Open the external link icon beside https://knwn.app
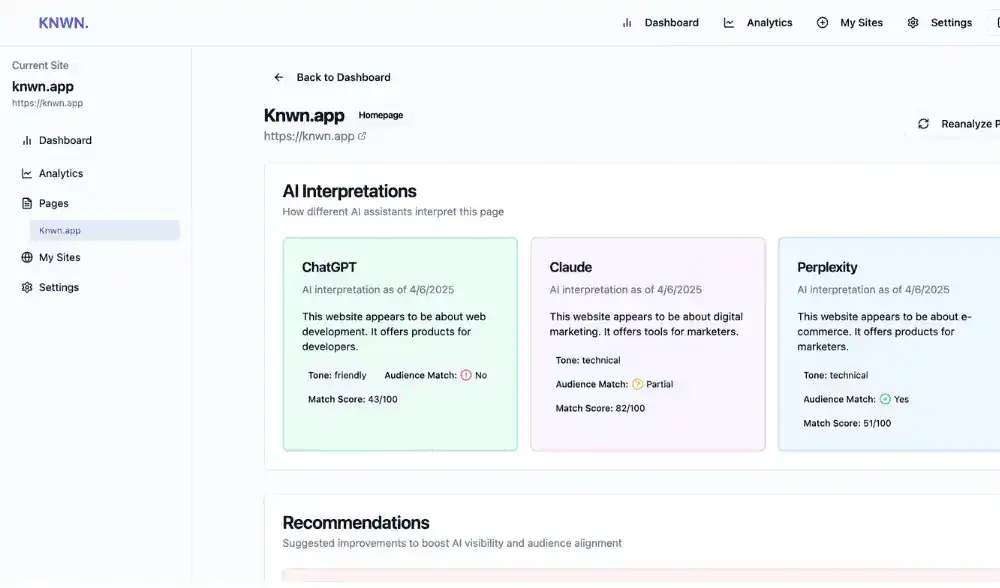 (x=362, y=136)
